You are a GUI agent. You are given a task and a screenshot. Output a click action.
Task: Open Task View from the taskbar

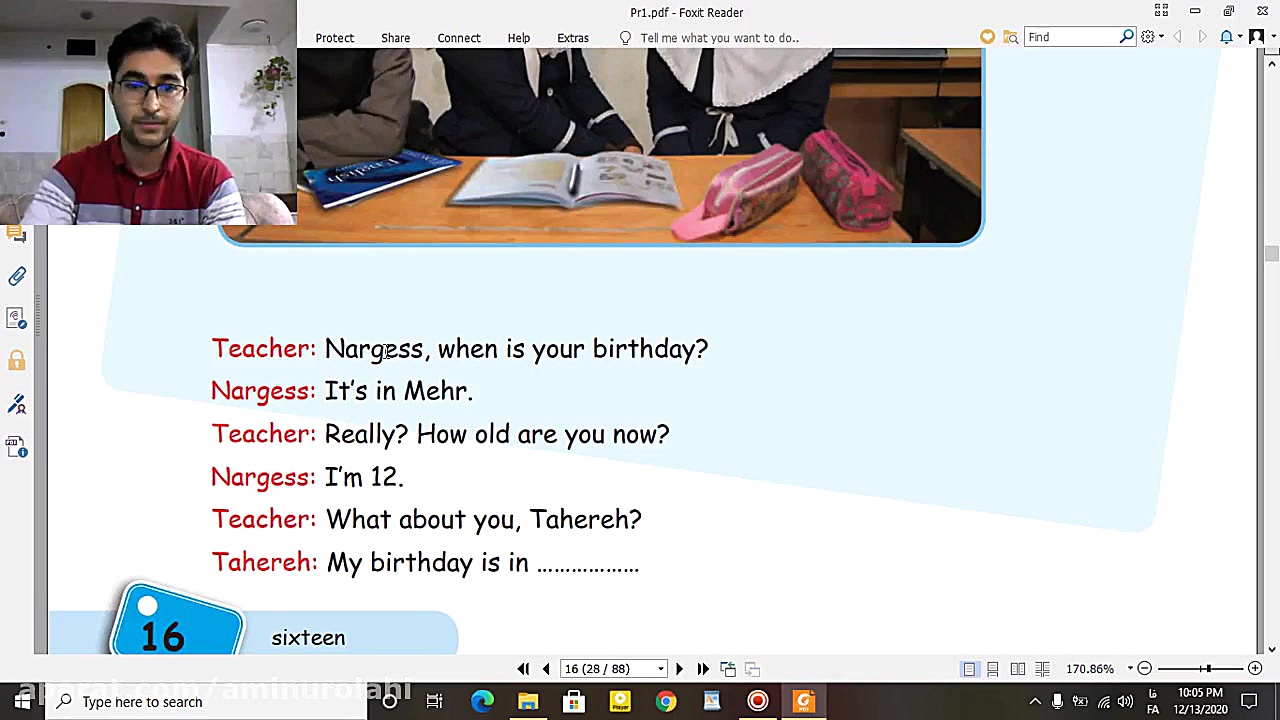[x=434, y=702]
